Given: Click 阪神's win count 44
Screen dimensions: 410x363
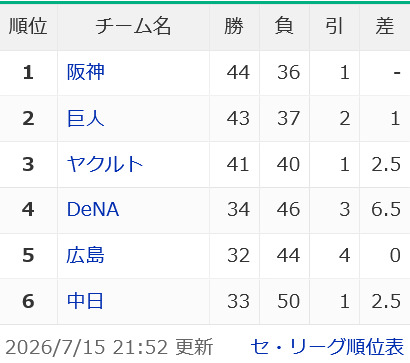Looking at the screenshot, I should click(x=238, y=72).
